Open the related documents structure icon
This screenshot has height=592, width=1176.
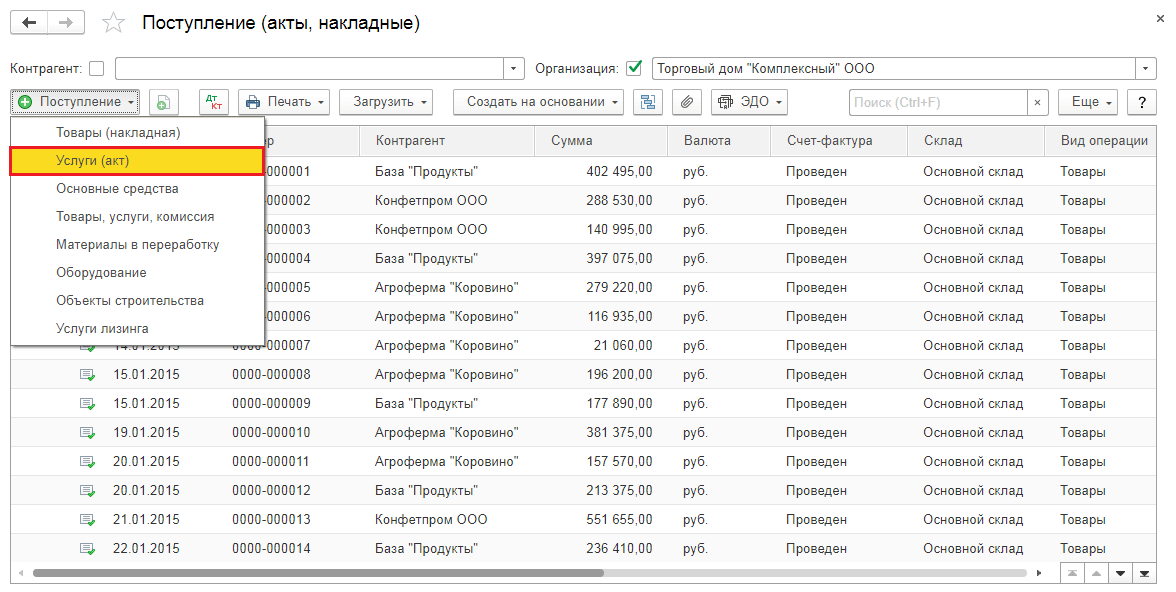[648, 102]
